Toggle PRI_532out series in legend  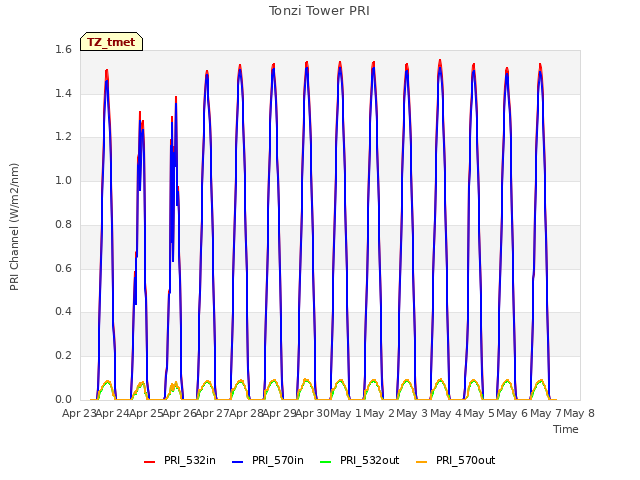[x=360, y=460]
